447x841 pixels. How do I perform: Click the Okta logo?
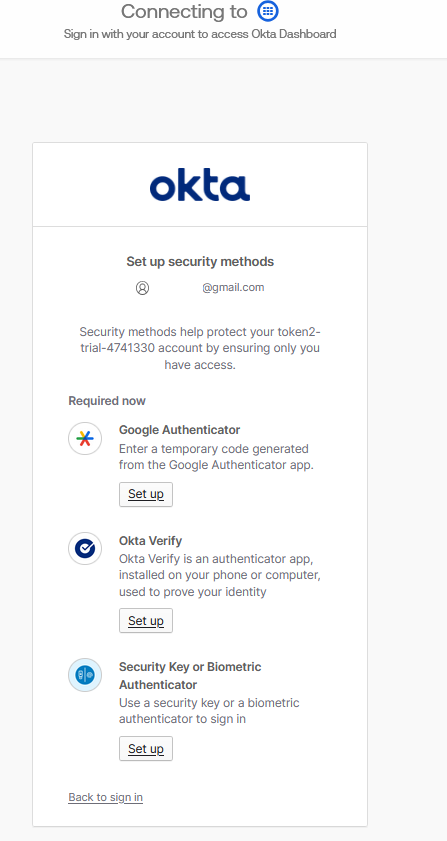pos(200,185)
